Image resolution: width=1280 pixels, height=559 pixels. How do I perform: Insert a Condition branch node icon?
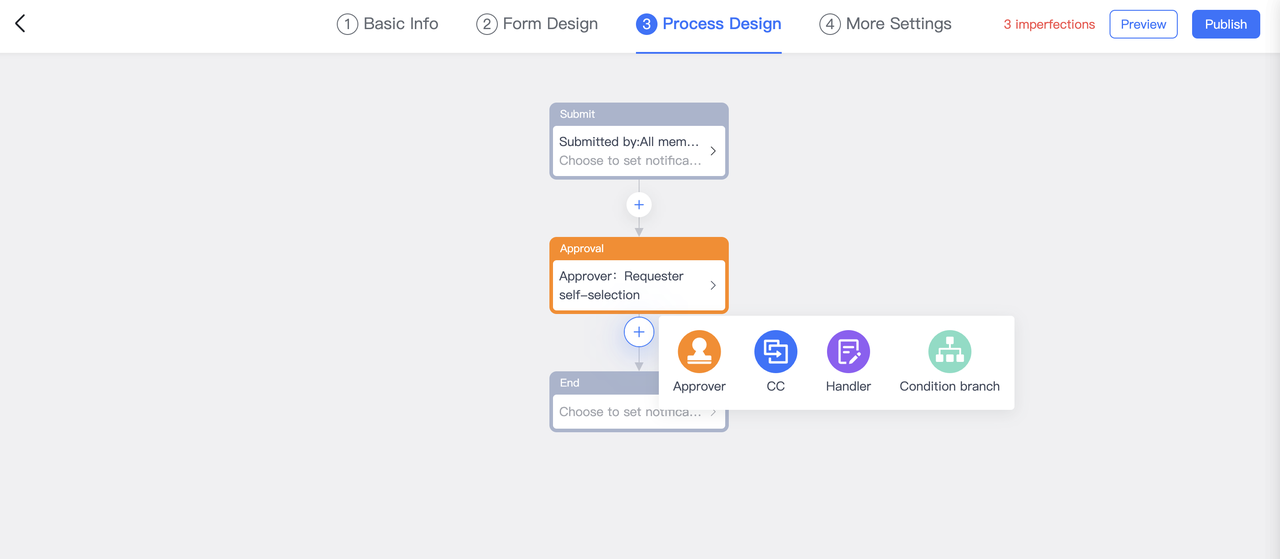(949, 352)
